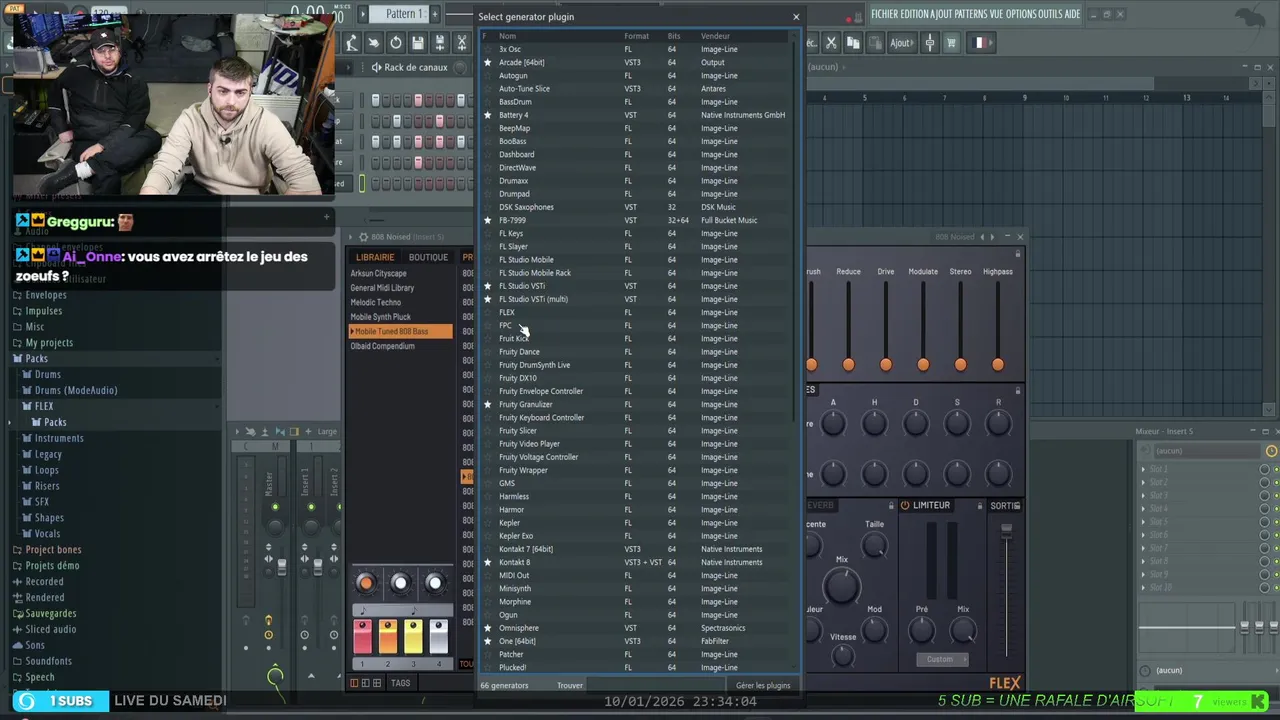Click the shopping cart icon in top toolbar
Viewport: 1280px width, 720px height.
(951, 42)
